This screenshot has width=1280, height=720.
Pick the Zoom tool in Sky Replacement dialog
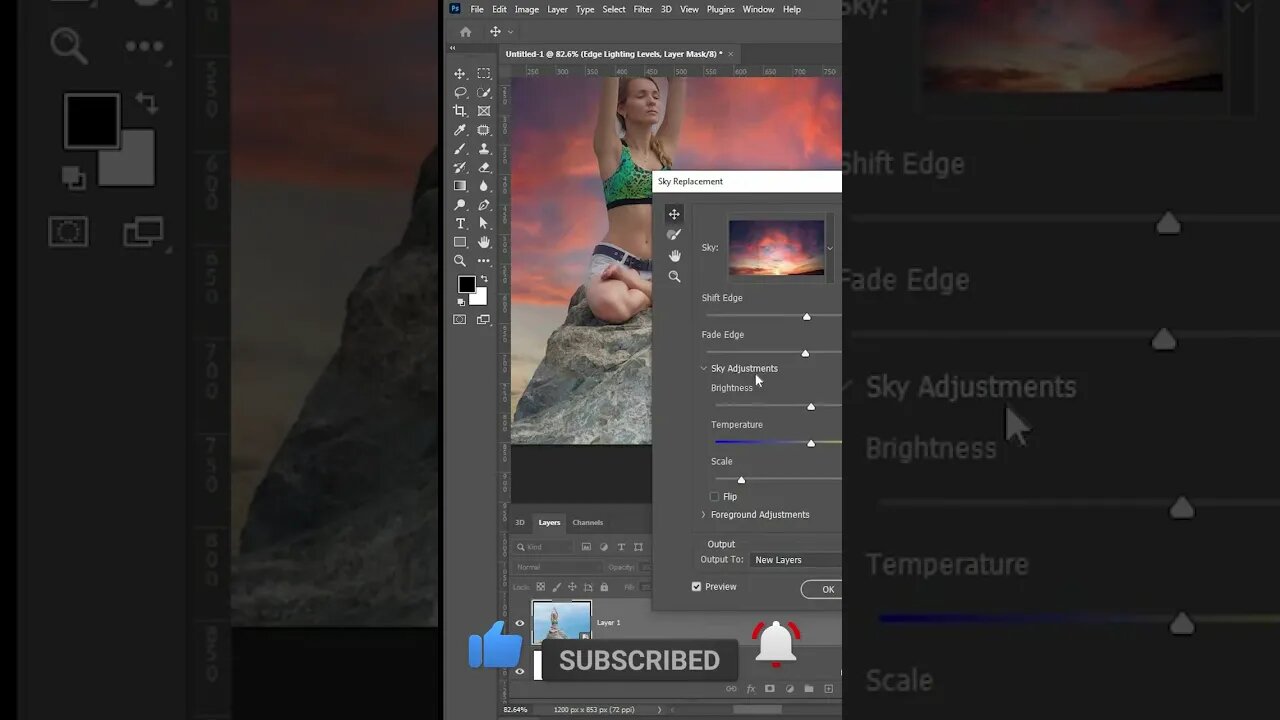[674, 277]
